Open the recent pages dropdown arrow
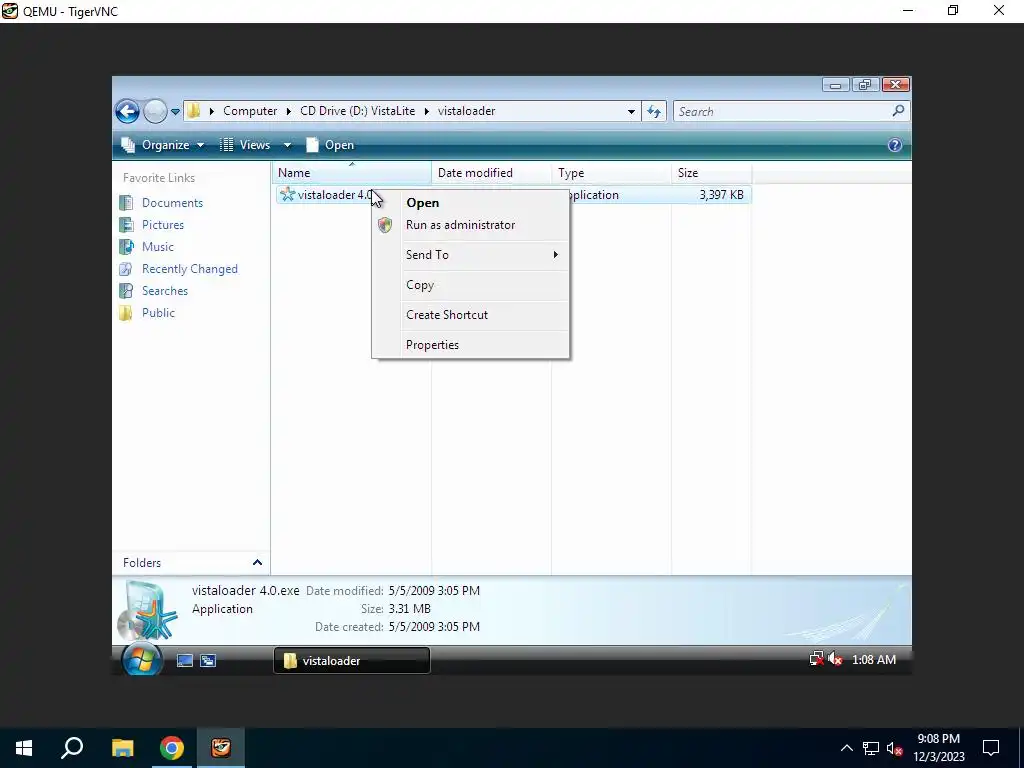Image resolution: width=1024 pixels, height=768 pixels. tap(175, 112)
